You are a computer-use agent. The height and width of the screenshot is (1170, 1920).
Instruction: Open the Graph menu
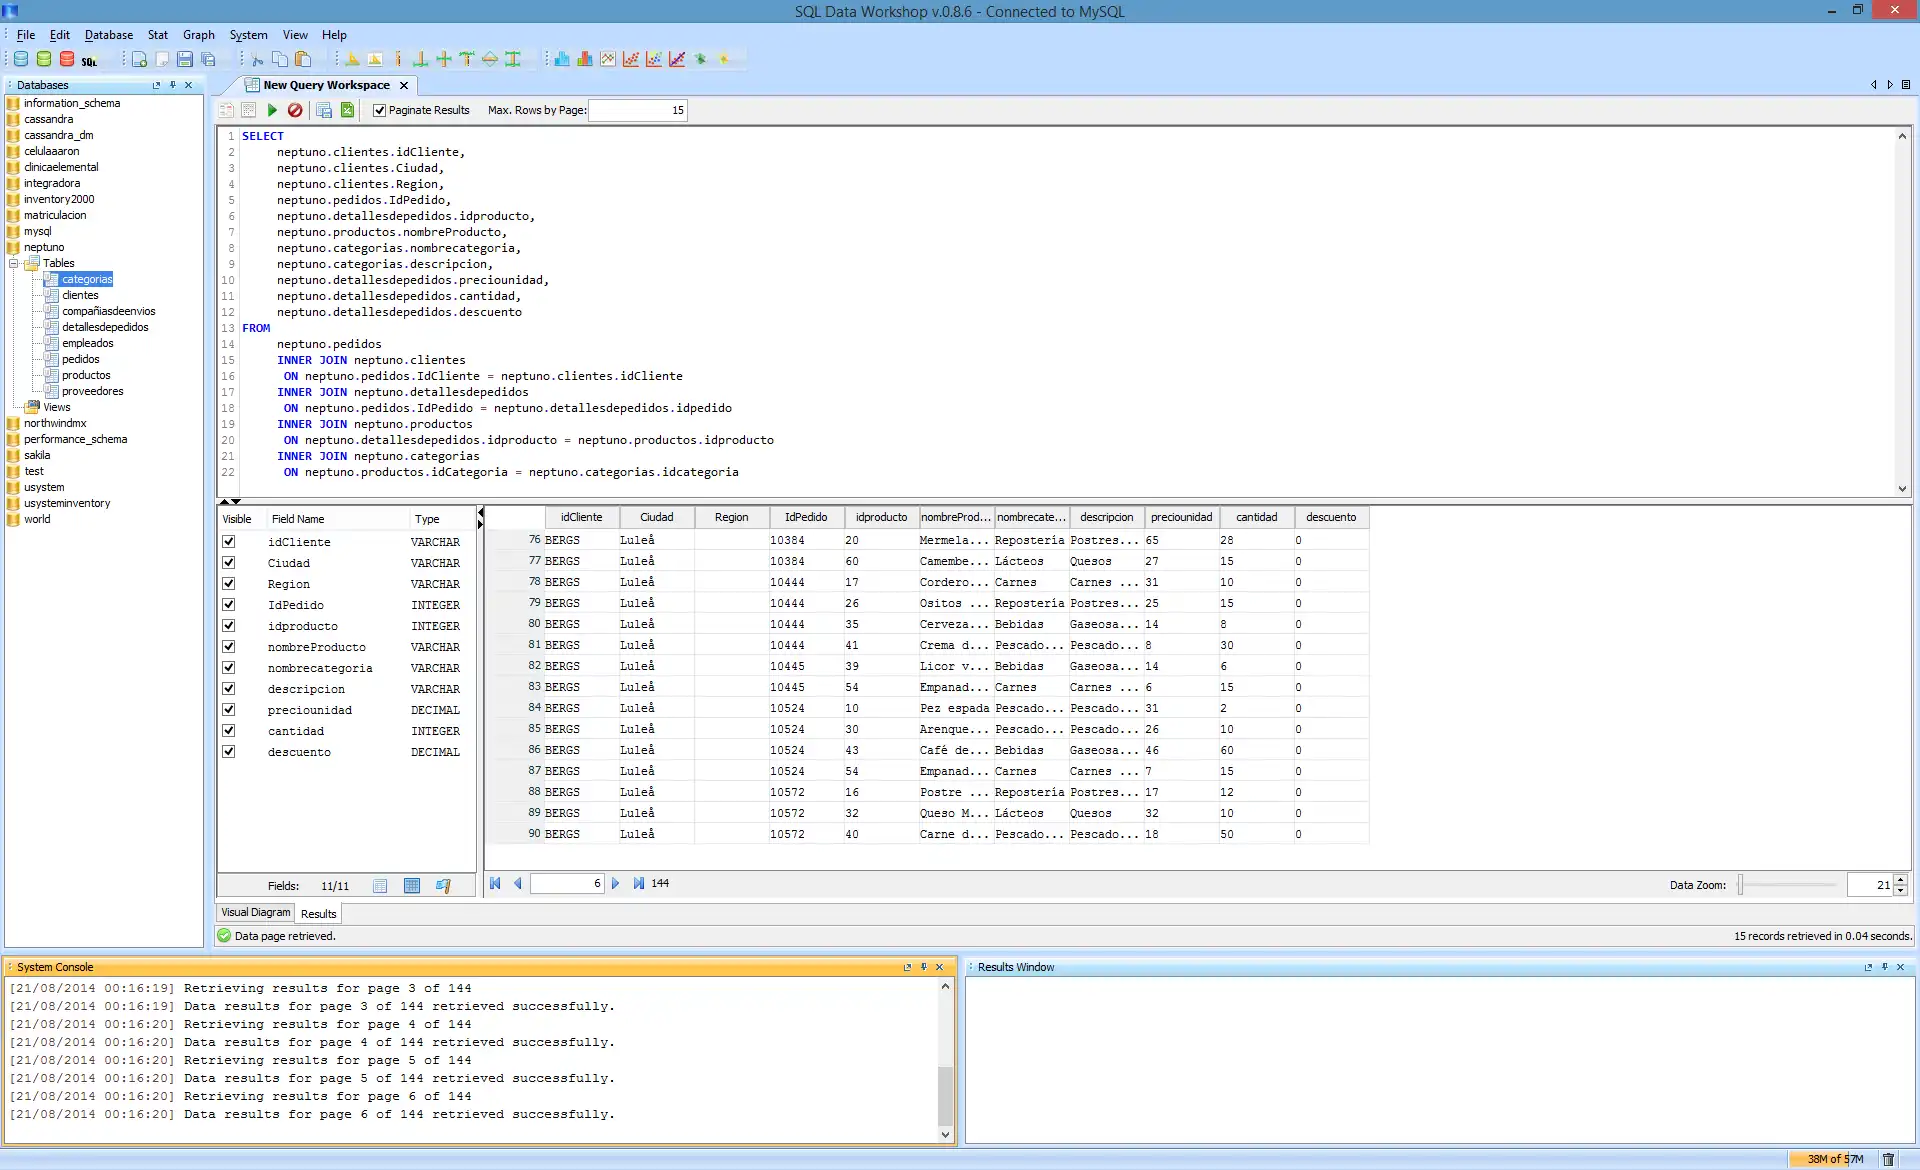pos(197,34)
